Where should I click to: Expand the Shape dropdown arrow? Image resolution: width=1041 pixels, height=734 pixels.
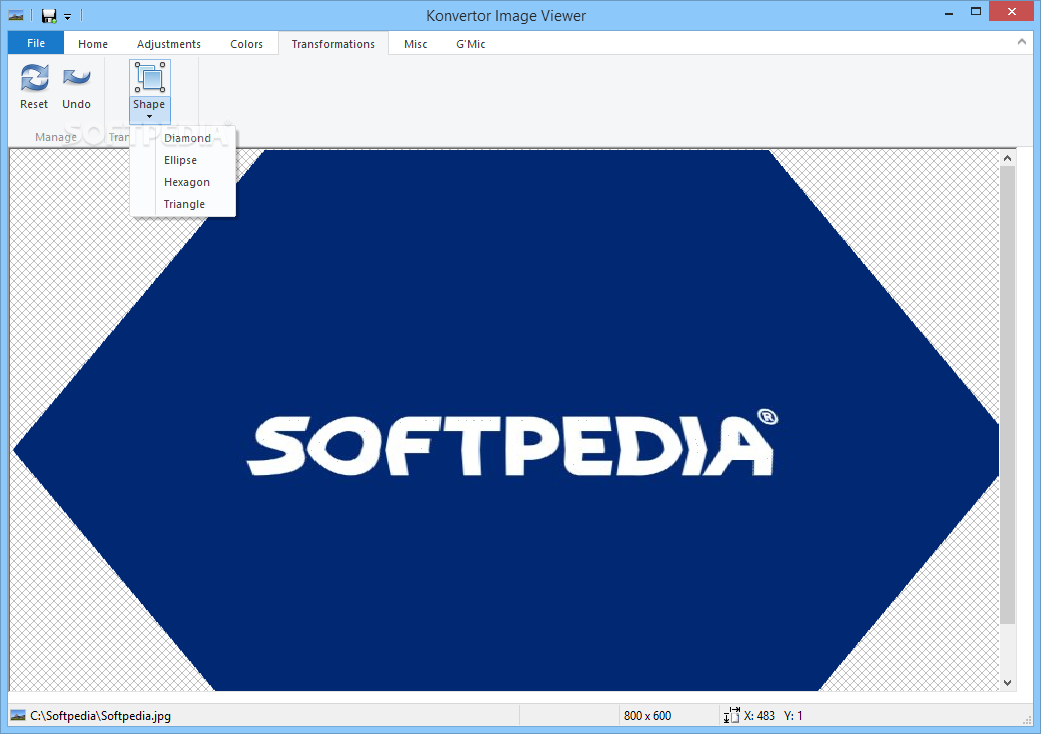pos(149,117)
